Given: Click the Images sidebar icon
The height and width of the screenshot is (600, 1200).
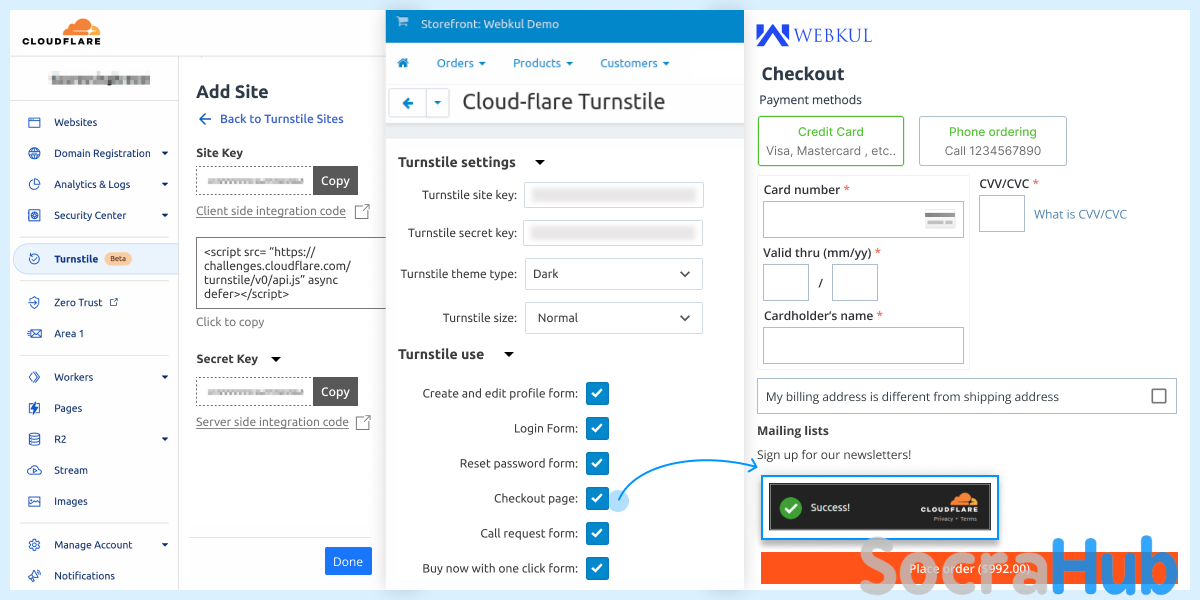Looking at the screenshot, I should (x=34, y=501).
